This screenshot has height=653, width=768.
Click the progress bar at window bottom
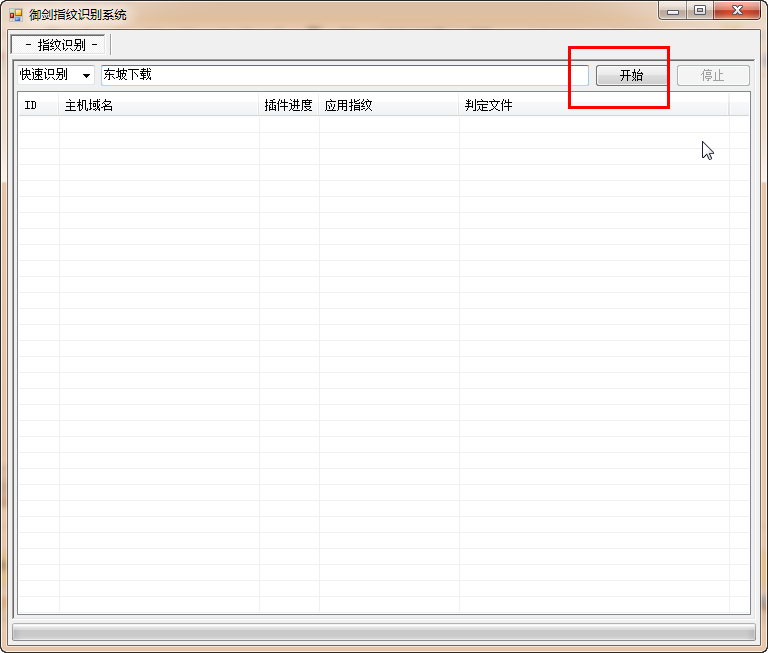(x=384, y=632)
